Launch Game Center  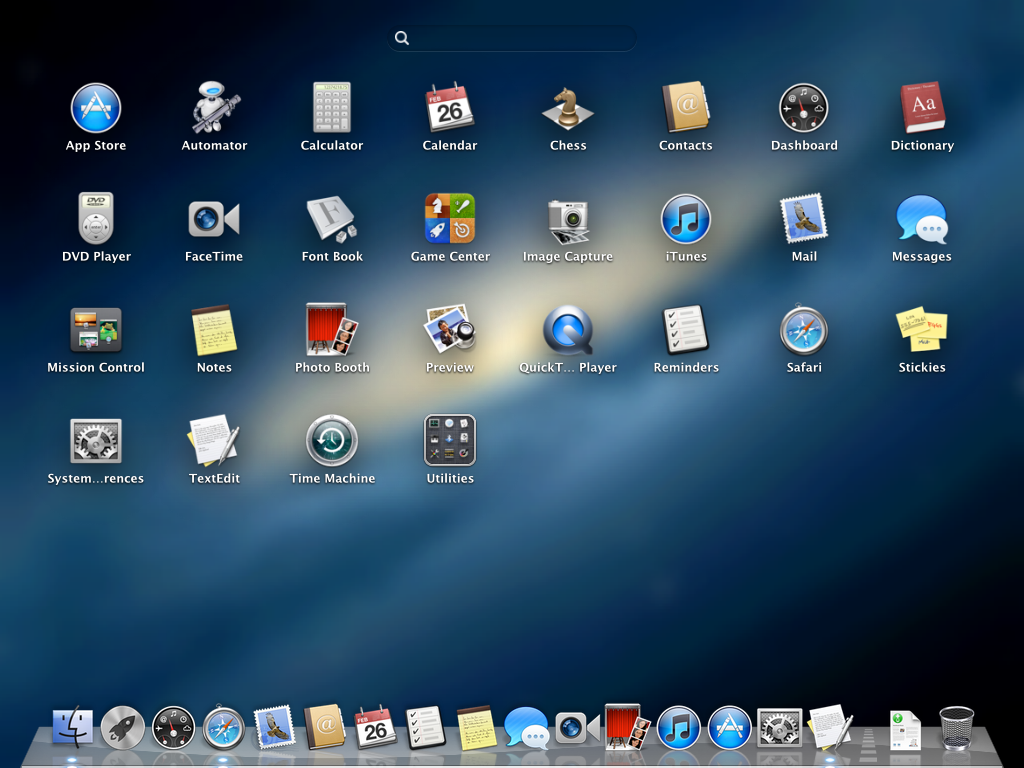tap(450, 219)
